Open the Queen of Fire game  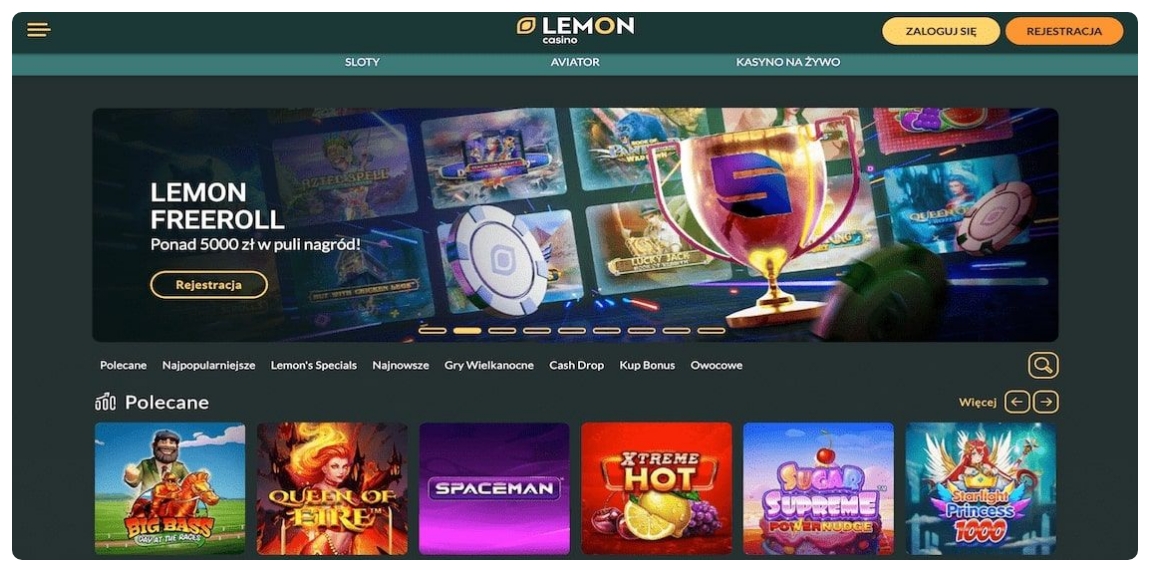pyautogui.click(x=332, y=488)
